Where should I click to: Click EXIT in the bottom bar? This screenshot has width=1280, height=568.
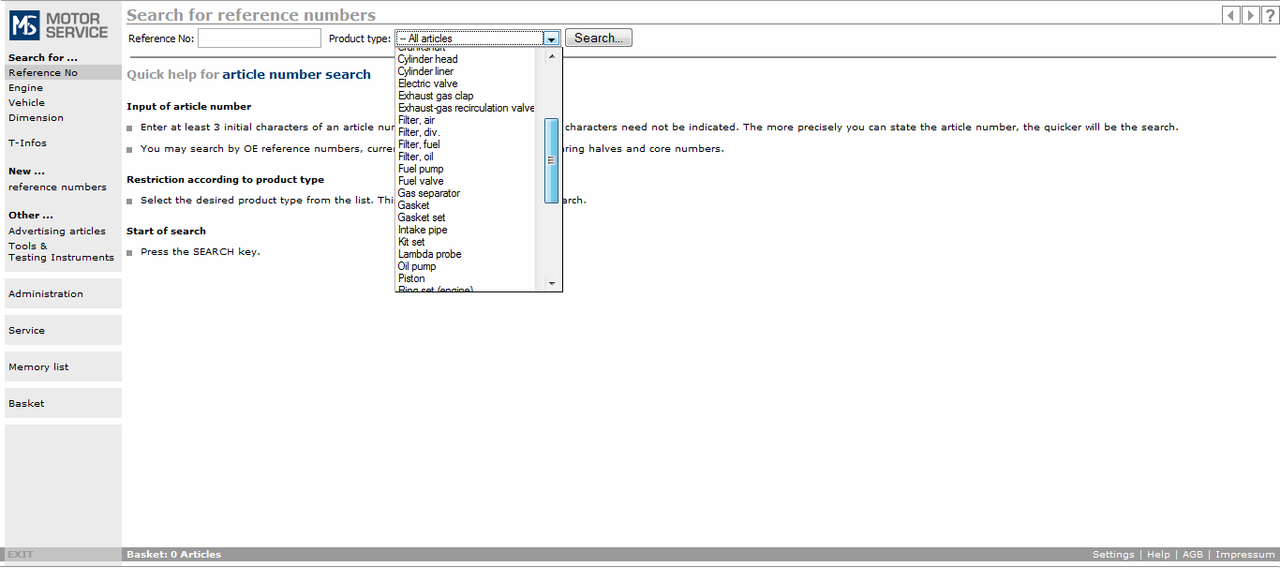[x=21, y=554]
